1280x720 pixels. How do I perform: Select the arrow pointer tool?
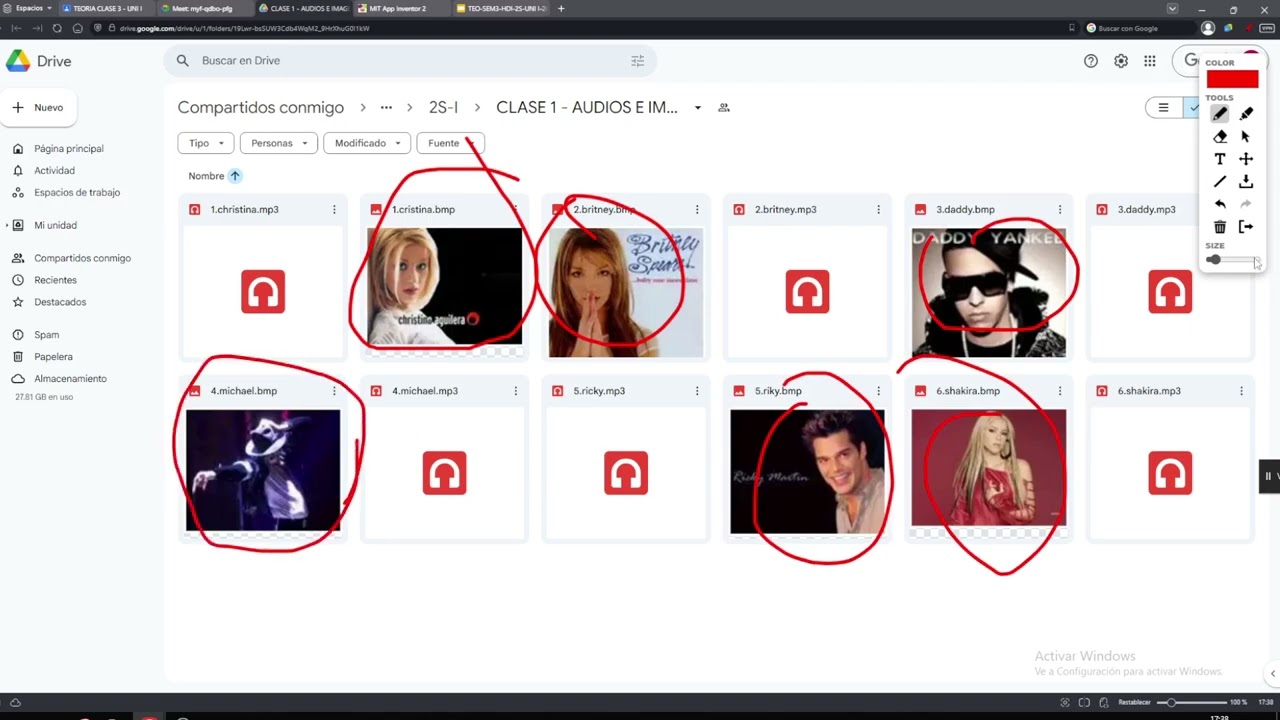coord(1246,136)
